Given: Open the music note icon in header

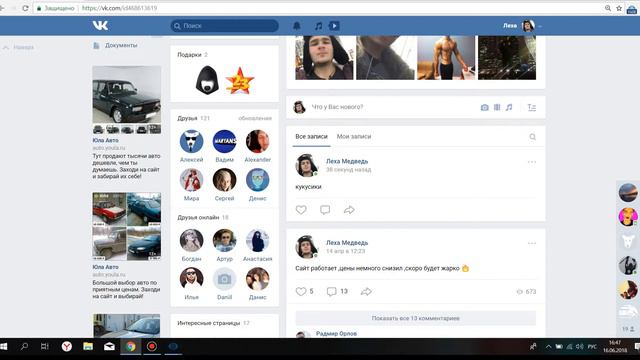Looking at the screenshot, I should 318,26.
